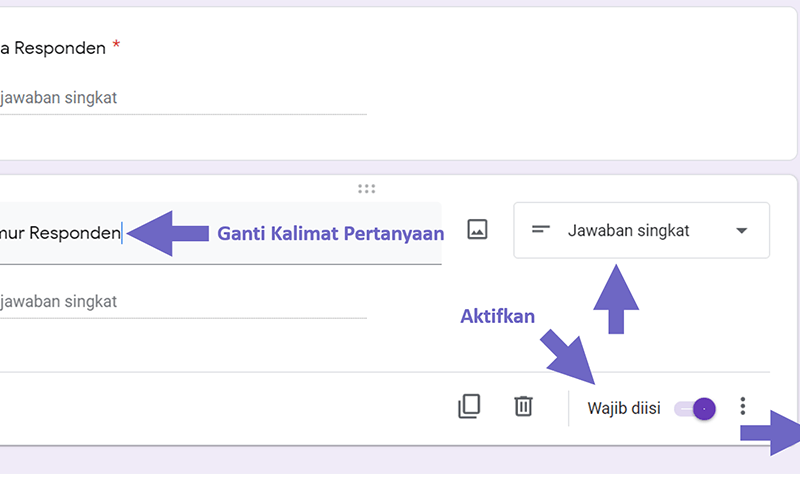Click the large arrow pointing at question title
Screen dimensions: 800x480
(x=168, y=233)
